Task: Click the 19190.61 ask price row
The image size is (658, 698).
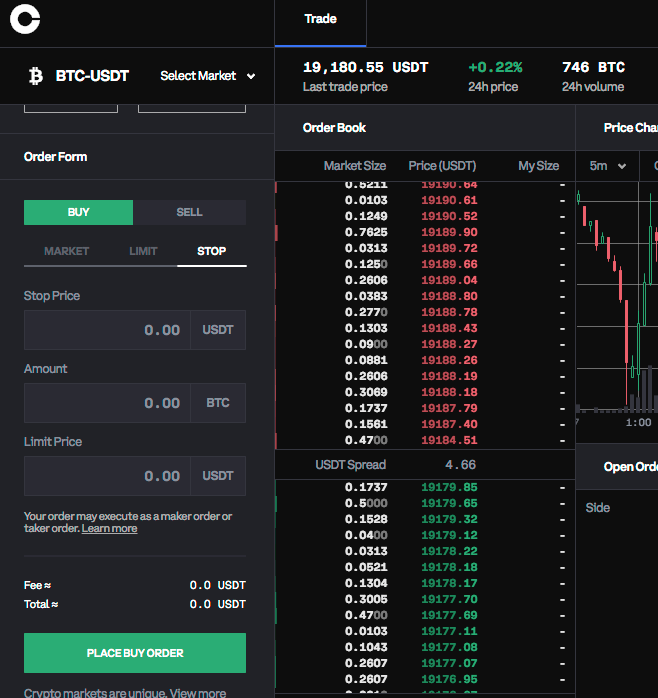Action: coord(449,200)
